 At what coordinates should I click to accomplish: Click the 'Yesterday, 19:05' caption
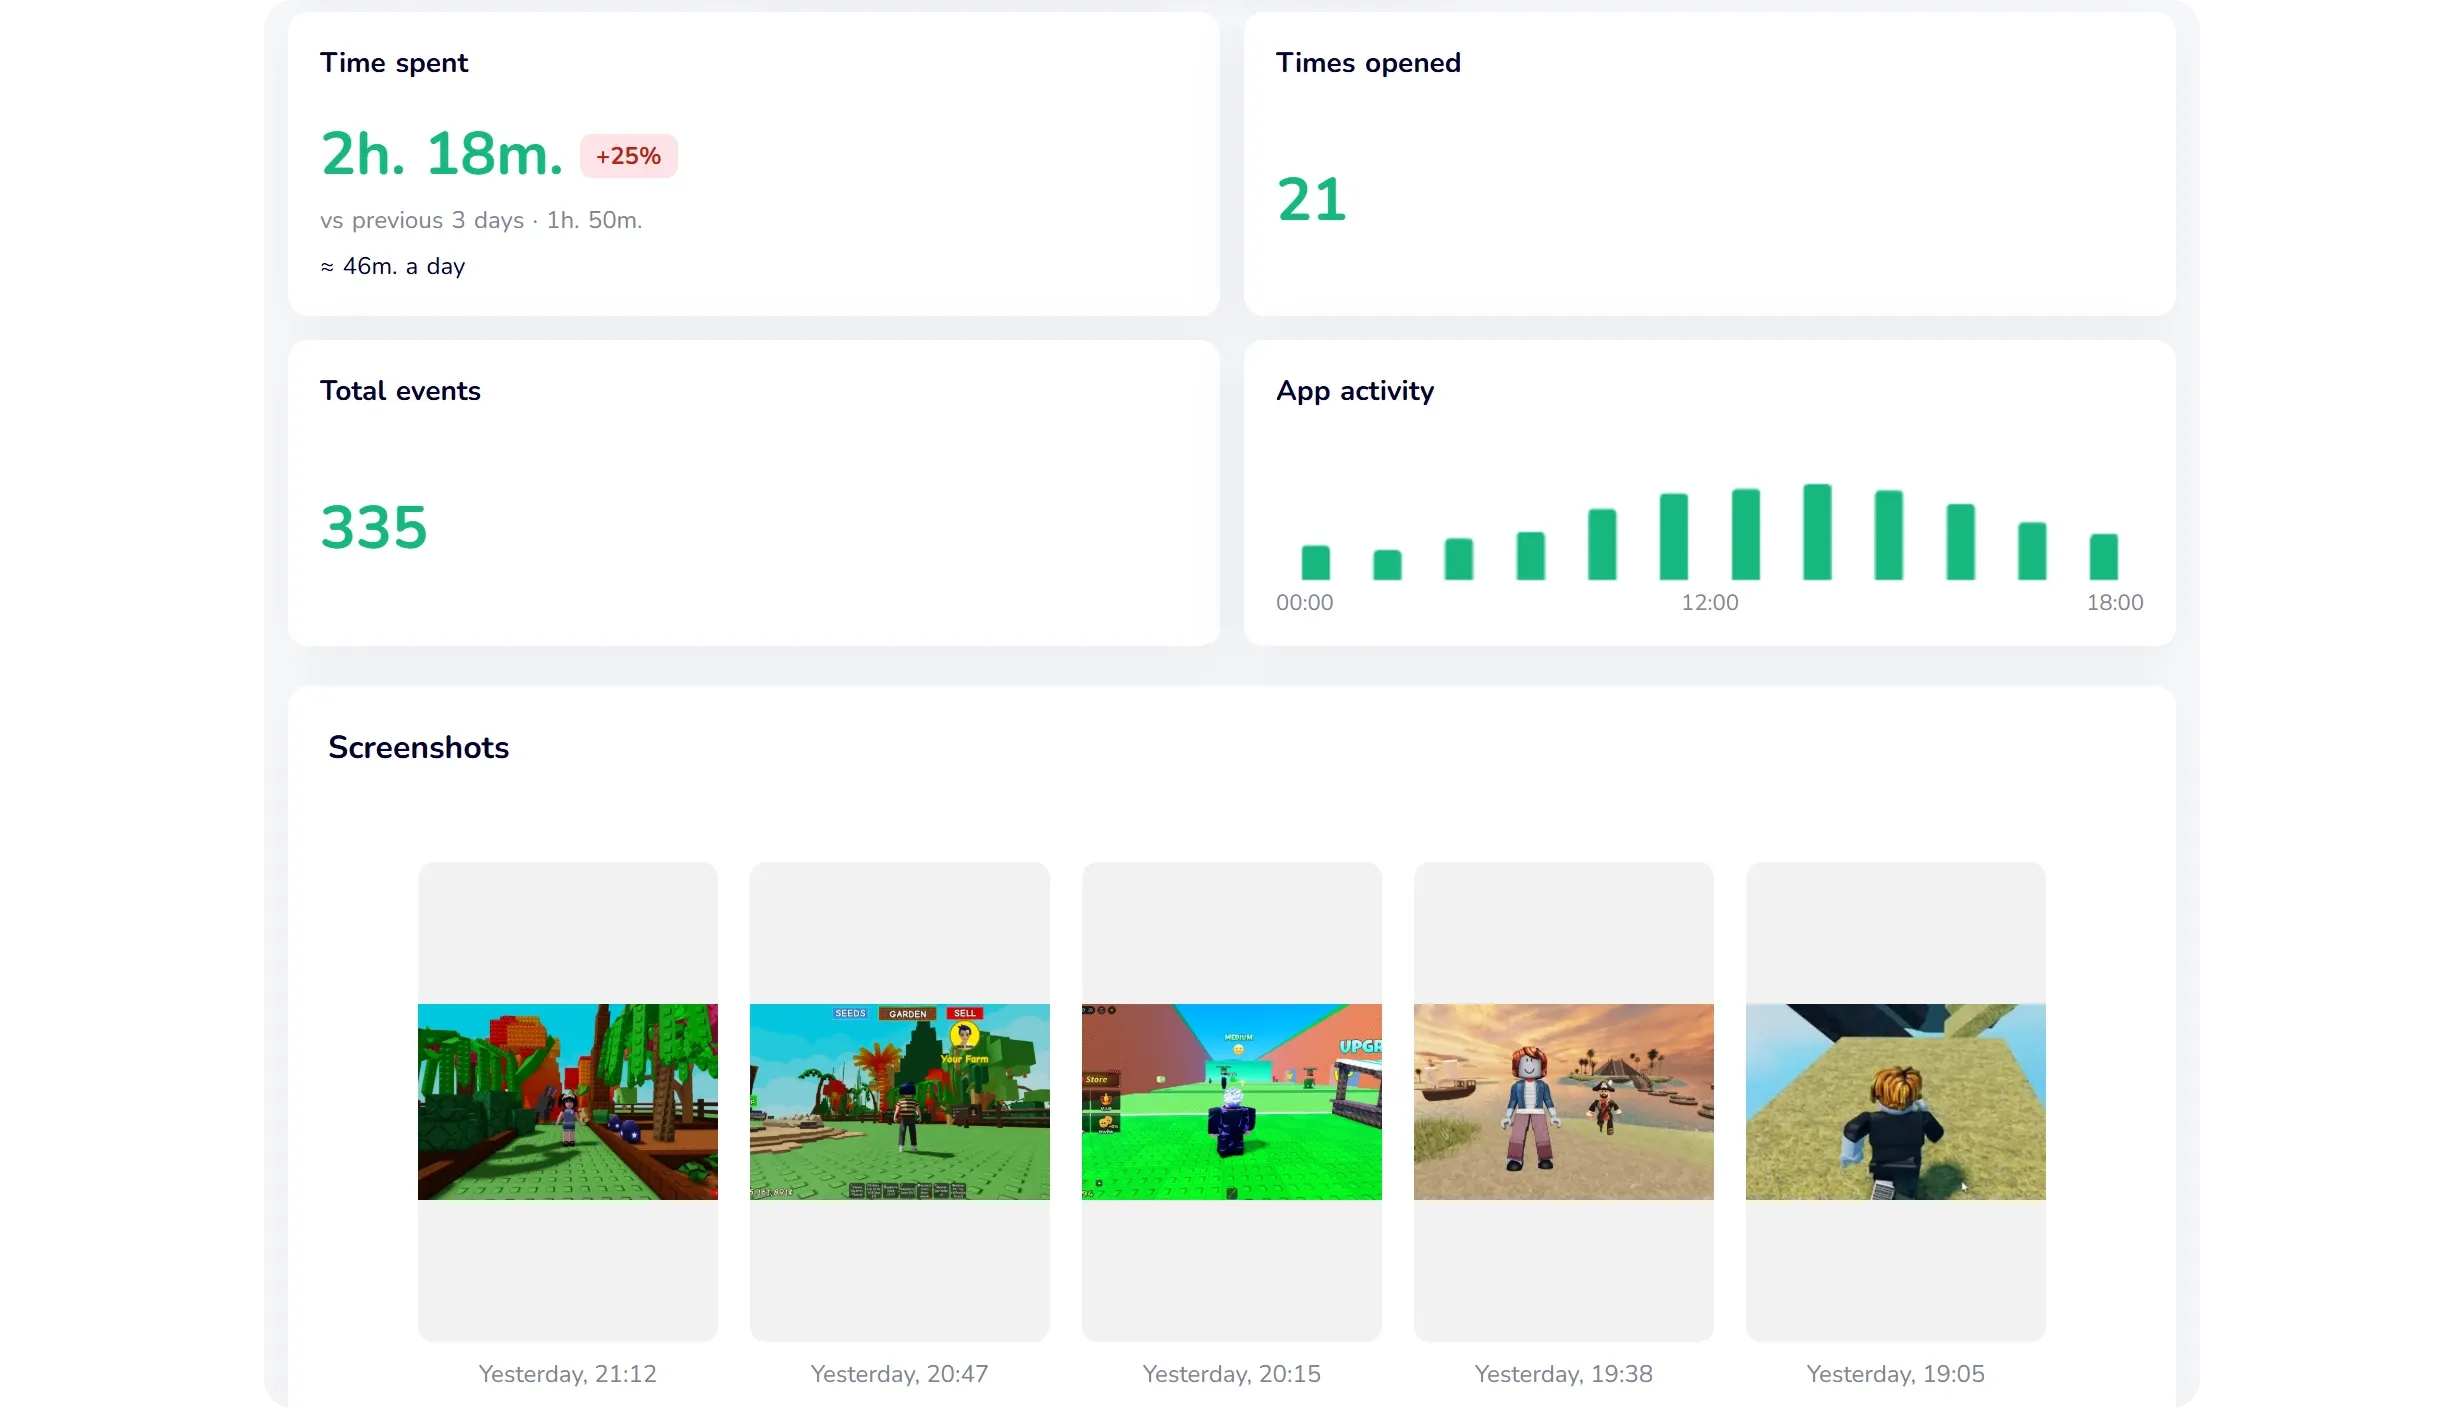1896,1374
